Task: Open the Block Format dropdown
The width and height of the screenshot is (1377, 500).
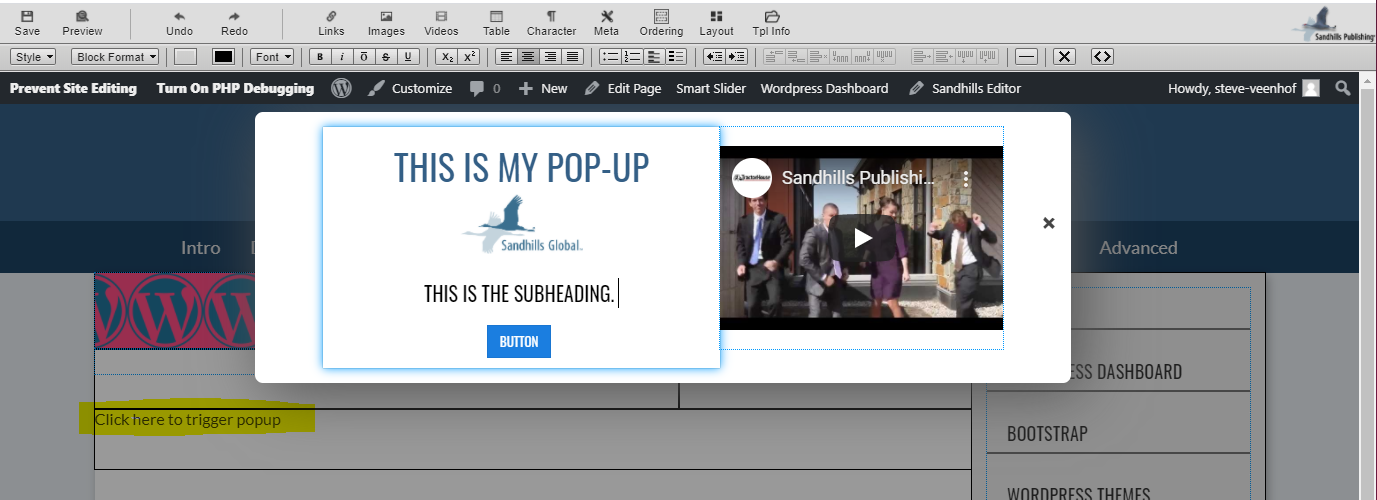Action: point(115,57)
